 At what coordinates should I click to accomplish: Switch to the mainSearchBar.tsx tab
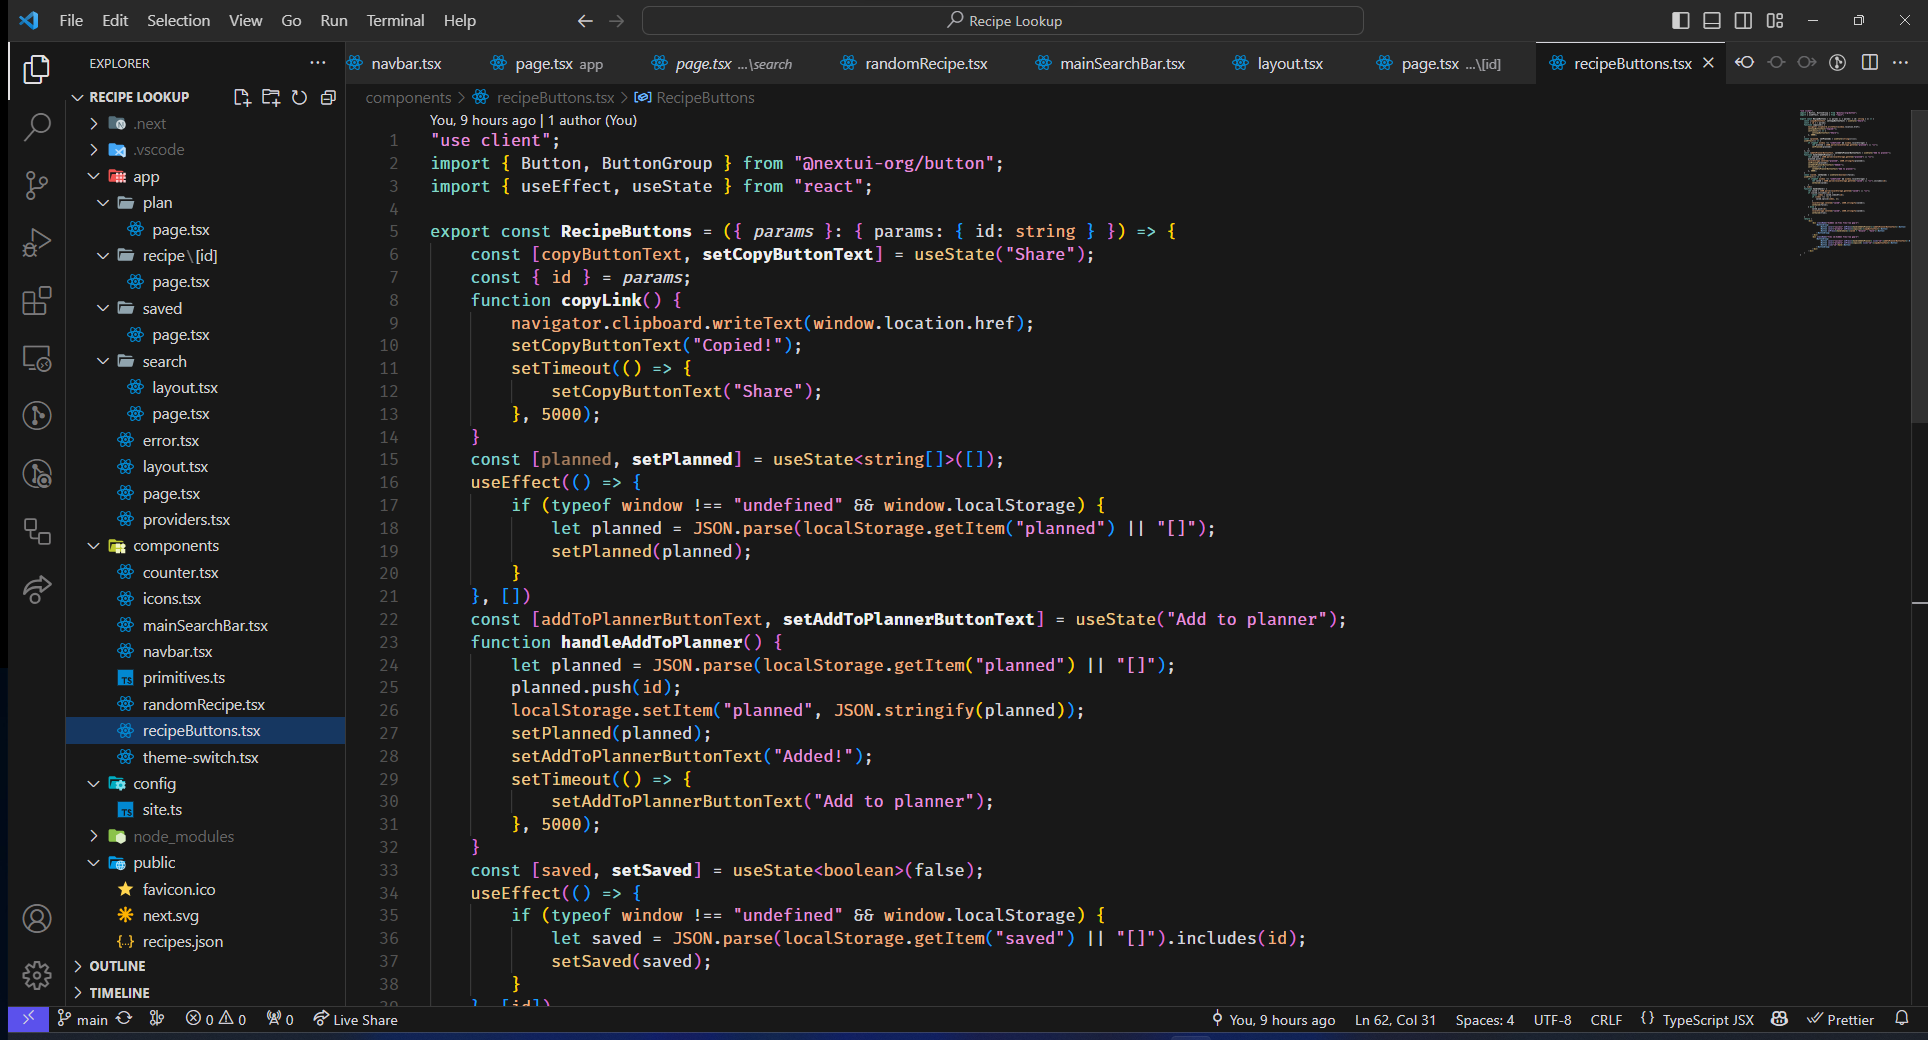coord(1121,63)
